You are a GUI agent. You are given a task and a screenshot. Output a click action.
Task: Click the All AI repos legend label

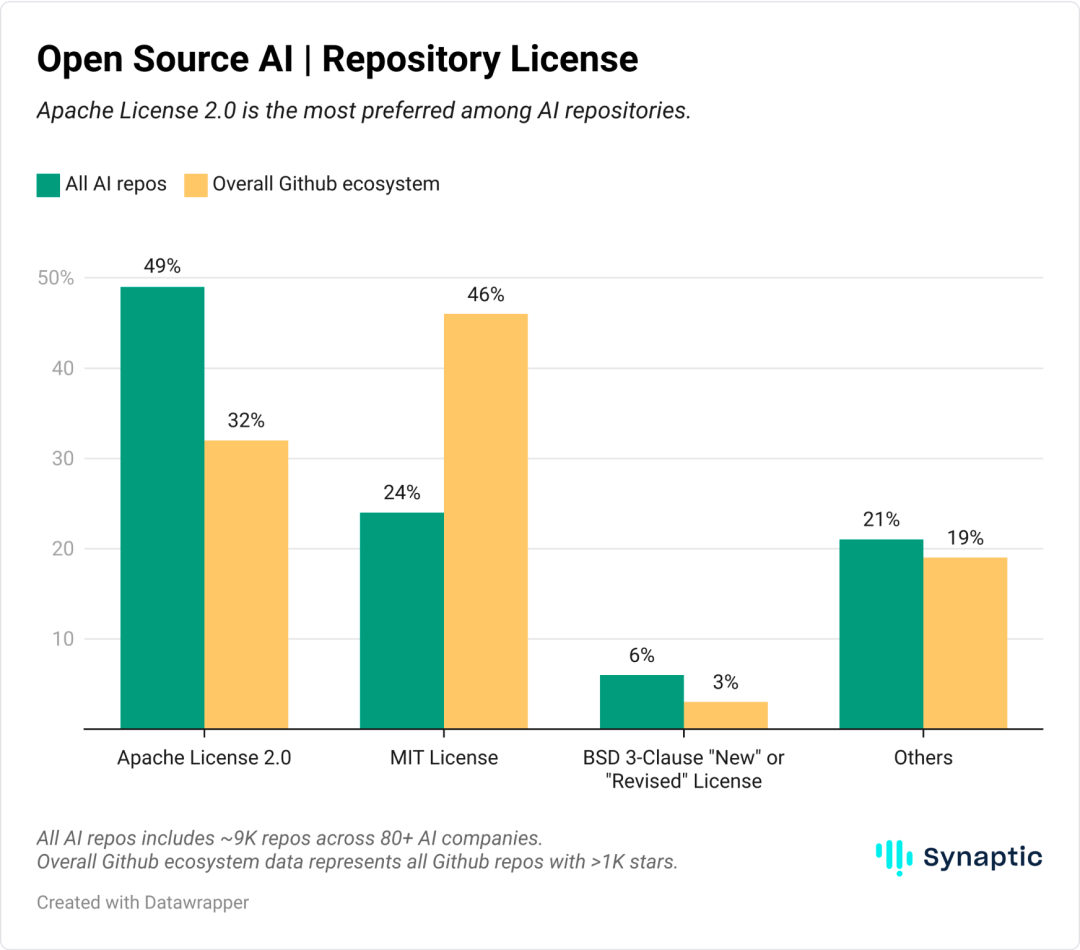116,184
